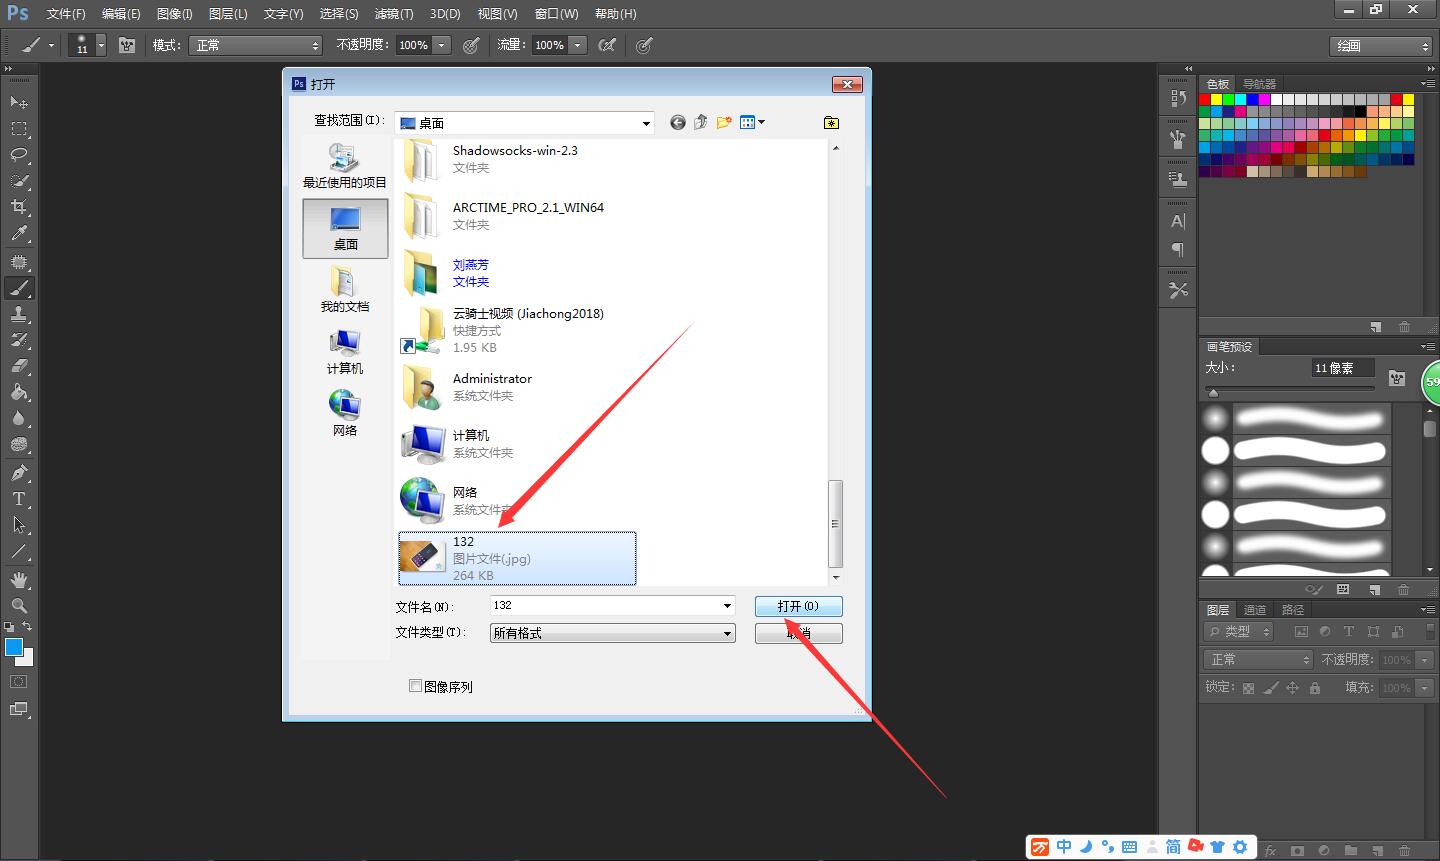Expand the 查找范围 location dropdown
Viewport: 1440px width, 861px height.
(x=646, y=123)
